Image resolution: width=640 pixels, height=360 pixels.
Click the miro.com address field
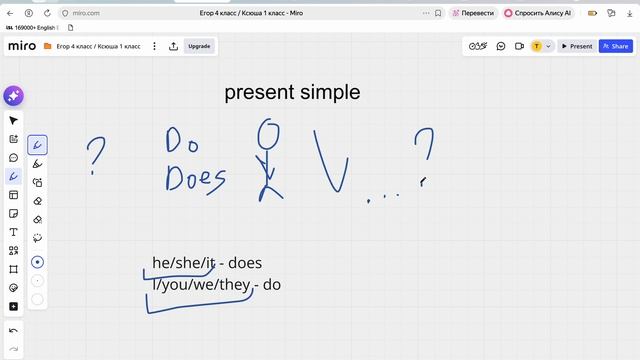(86, 13)
